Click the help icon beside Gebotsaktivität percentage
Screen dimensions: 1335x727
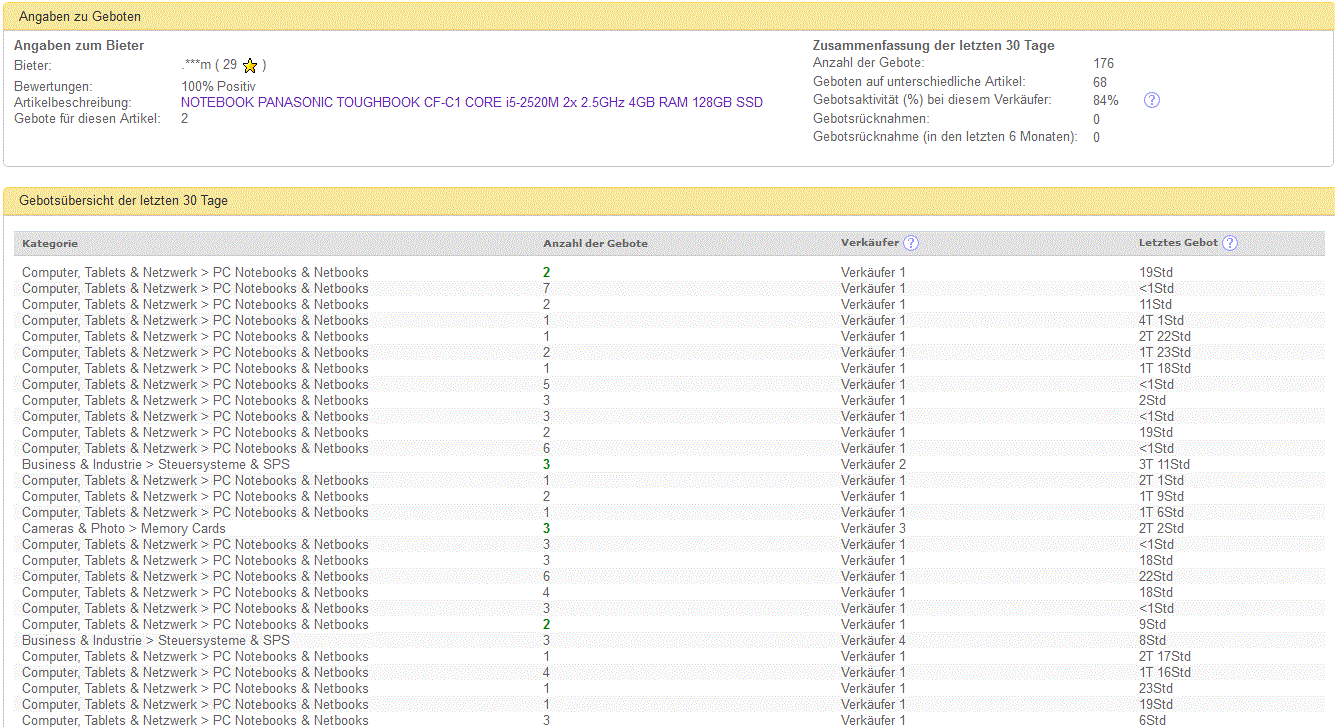[1151, 100]
